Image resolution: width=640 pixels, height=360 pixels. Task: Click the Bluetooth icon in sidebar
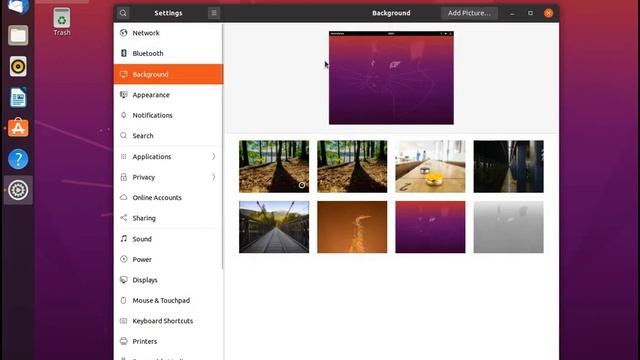[124, 53]
